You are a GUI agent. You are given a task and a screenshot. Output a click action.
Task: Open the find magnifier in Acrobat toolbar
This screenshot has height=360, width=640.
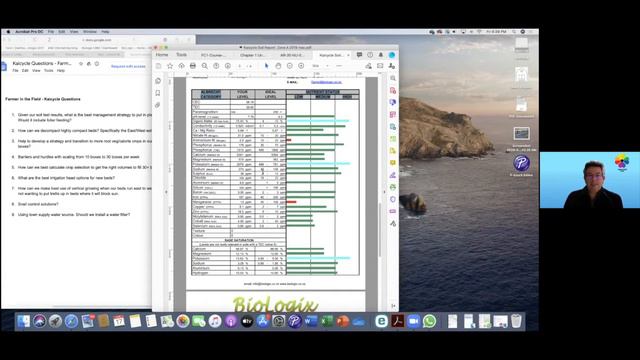coord(204,66)
